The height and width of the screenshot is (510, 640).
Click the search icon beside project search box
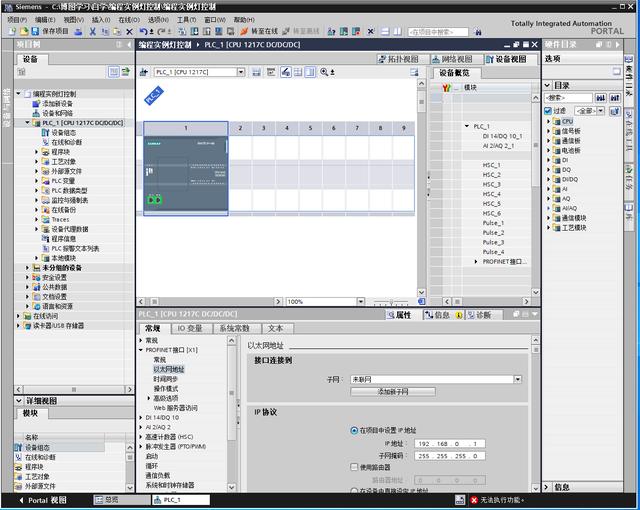pyautogui.click(x=478, y=32)
